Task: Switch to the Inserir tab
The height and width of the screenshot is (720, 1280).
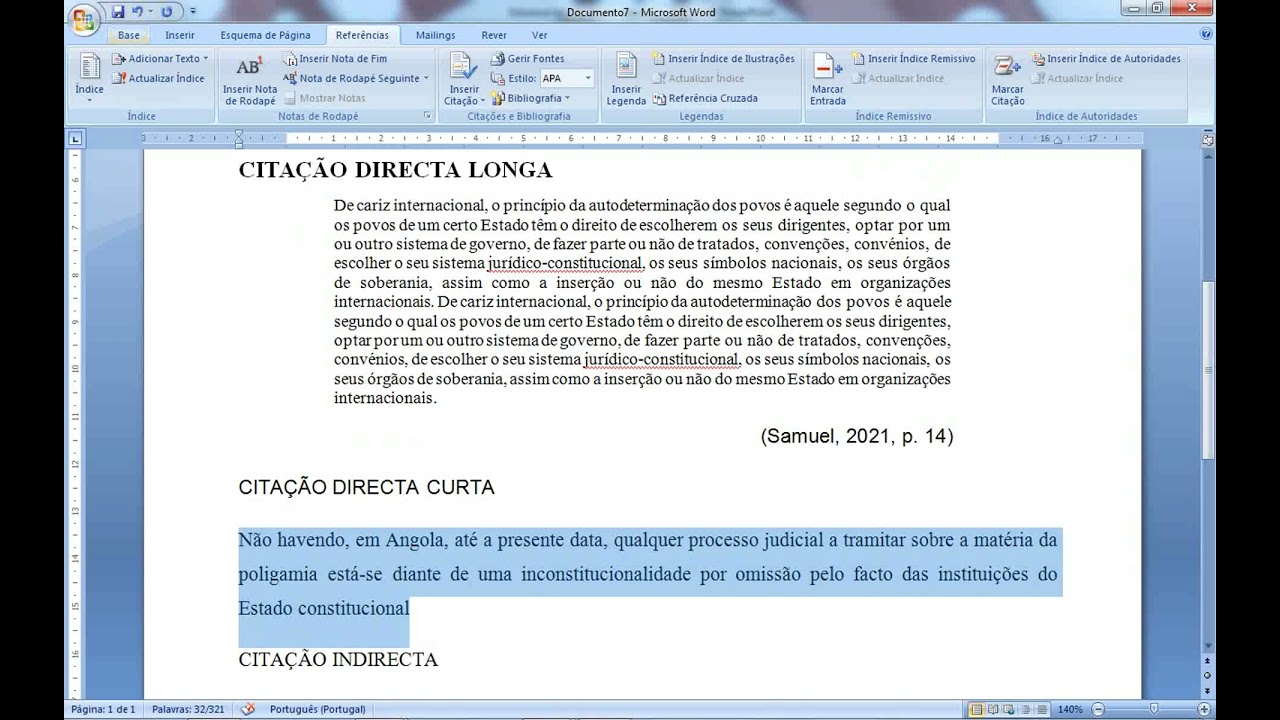Action: 180,35
